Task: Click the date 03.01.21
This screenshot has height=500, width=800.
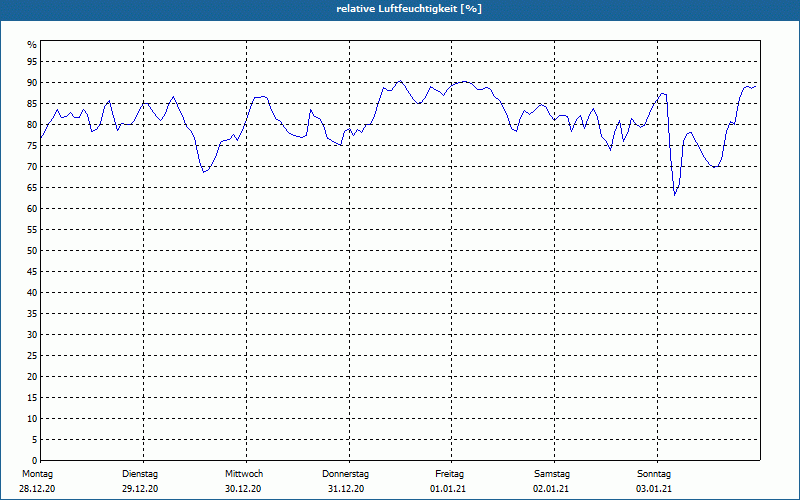Action: coord(654,489)
